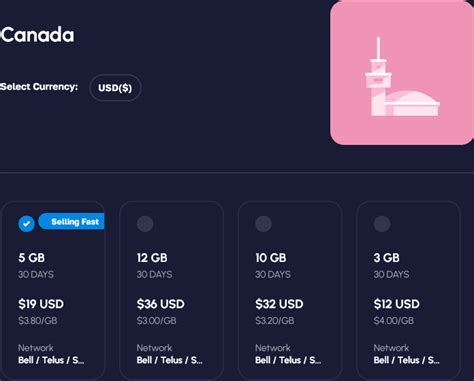Image resolution: width=474 pixels, height=381 pixels.
Task: Select the 10 GB plan radio button
Action: [263, 224]
